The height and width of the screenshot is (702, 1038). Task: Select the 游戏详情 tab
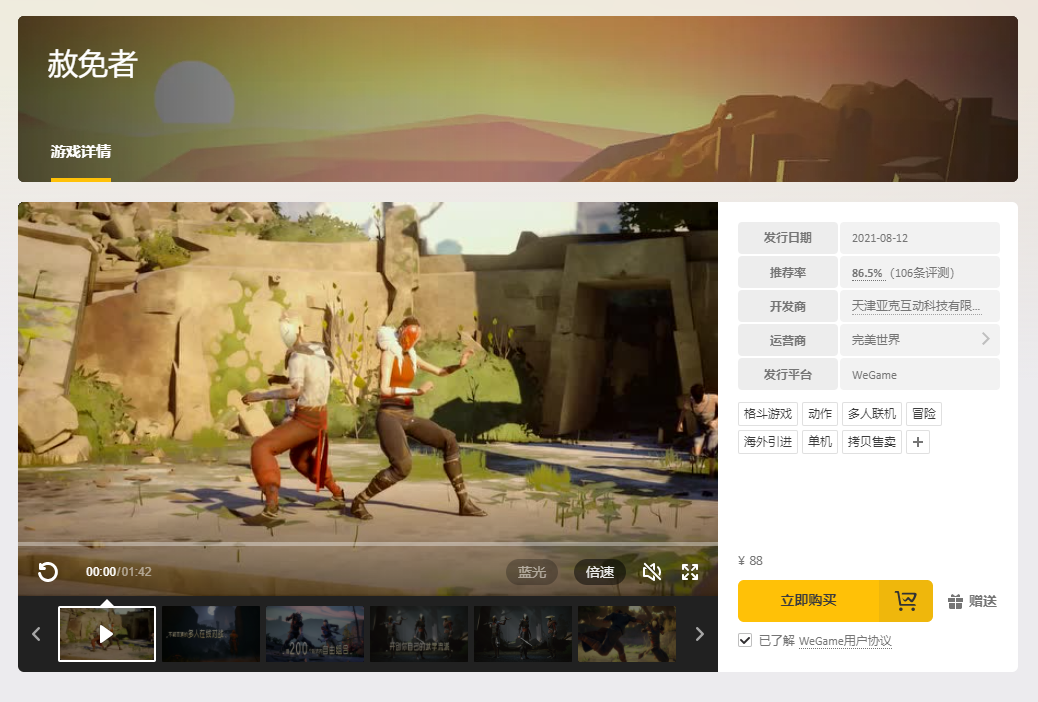click(x=81, y=152)
